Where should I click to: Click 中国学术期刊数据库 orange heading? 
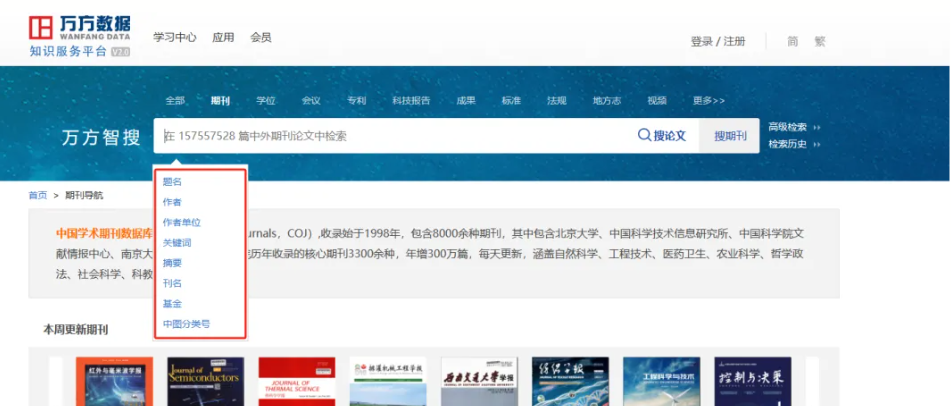104,233
